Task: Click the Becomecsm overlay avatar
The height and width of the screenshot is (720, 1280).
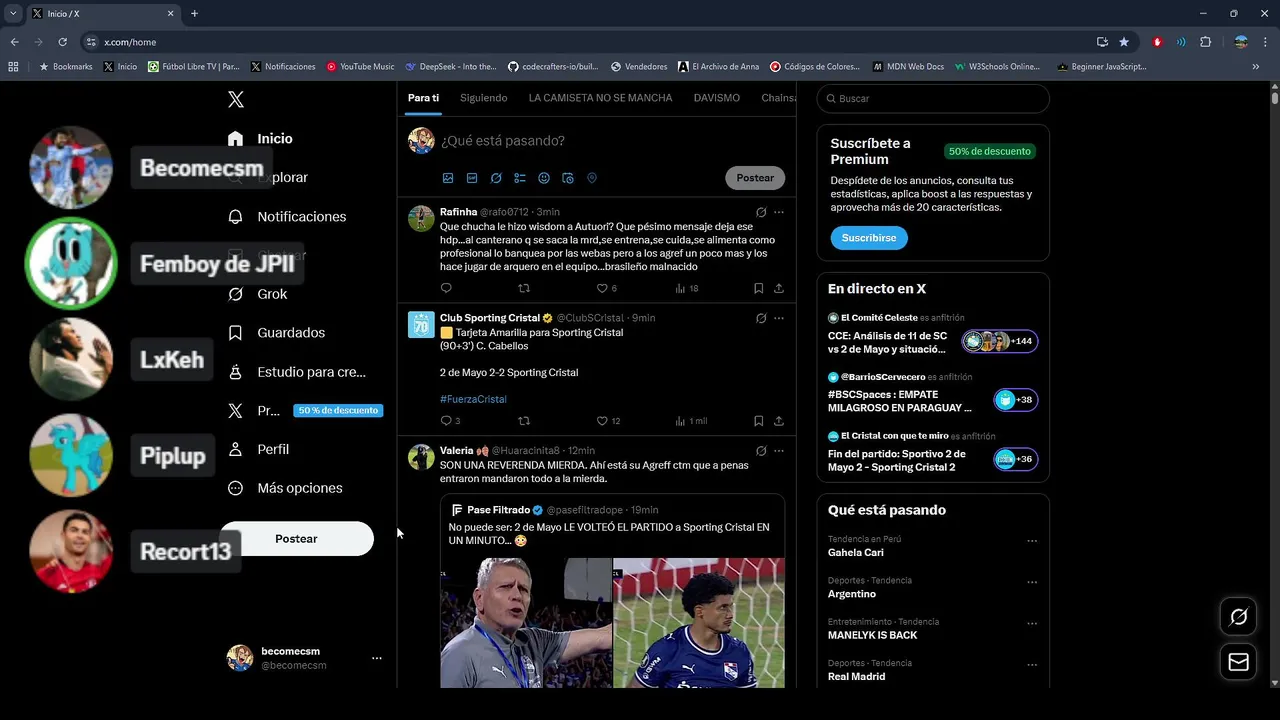Action: [x=71, y=167]
